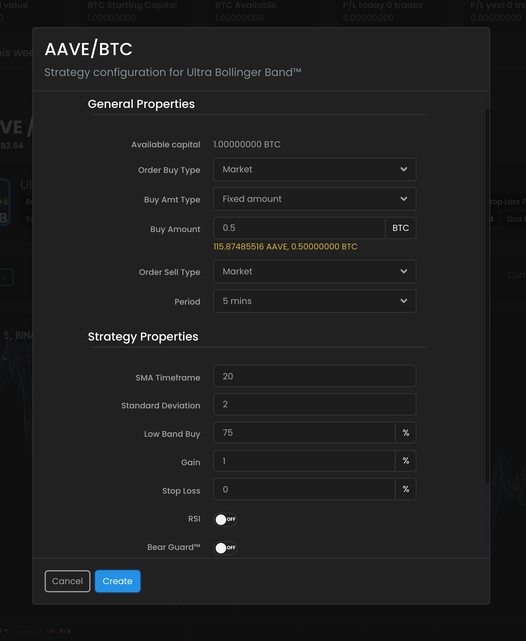Click the Strategy Properties heading
This screenshot has height=641, width=526.
pyautogui.click(x=143, y=336)
